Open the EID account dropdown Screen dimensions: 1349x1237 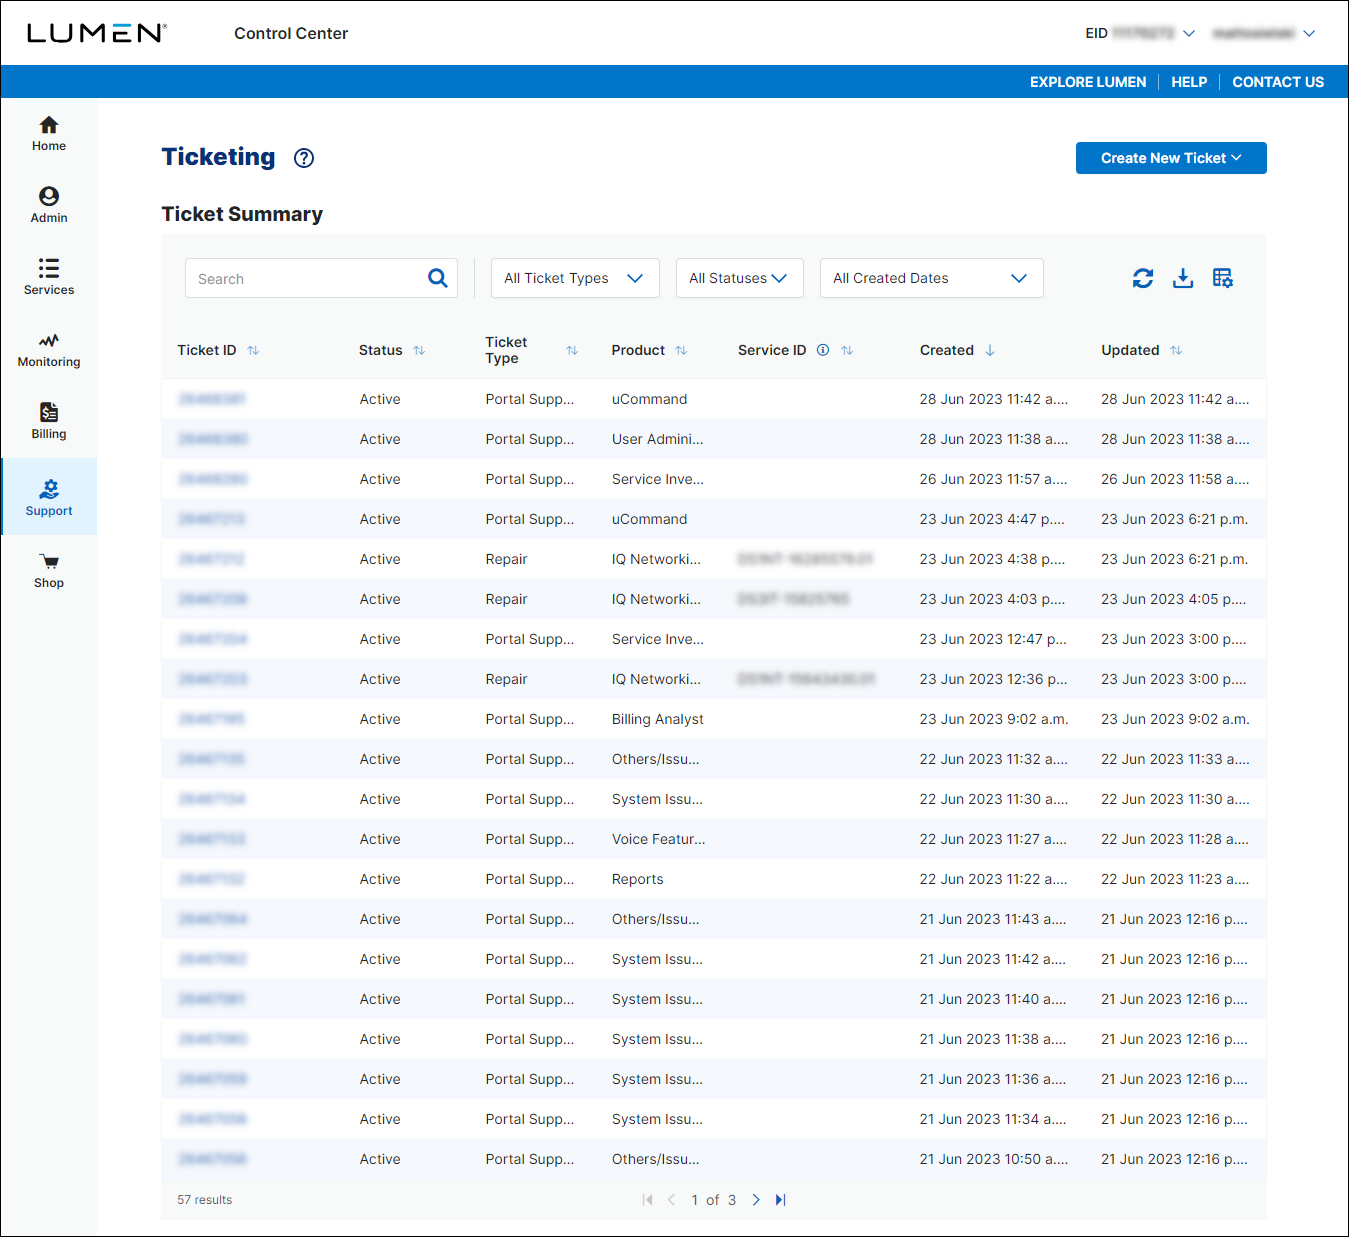tap(1140, 33)
